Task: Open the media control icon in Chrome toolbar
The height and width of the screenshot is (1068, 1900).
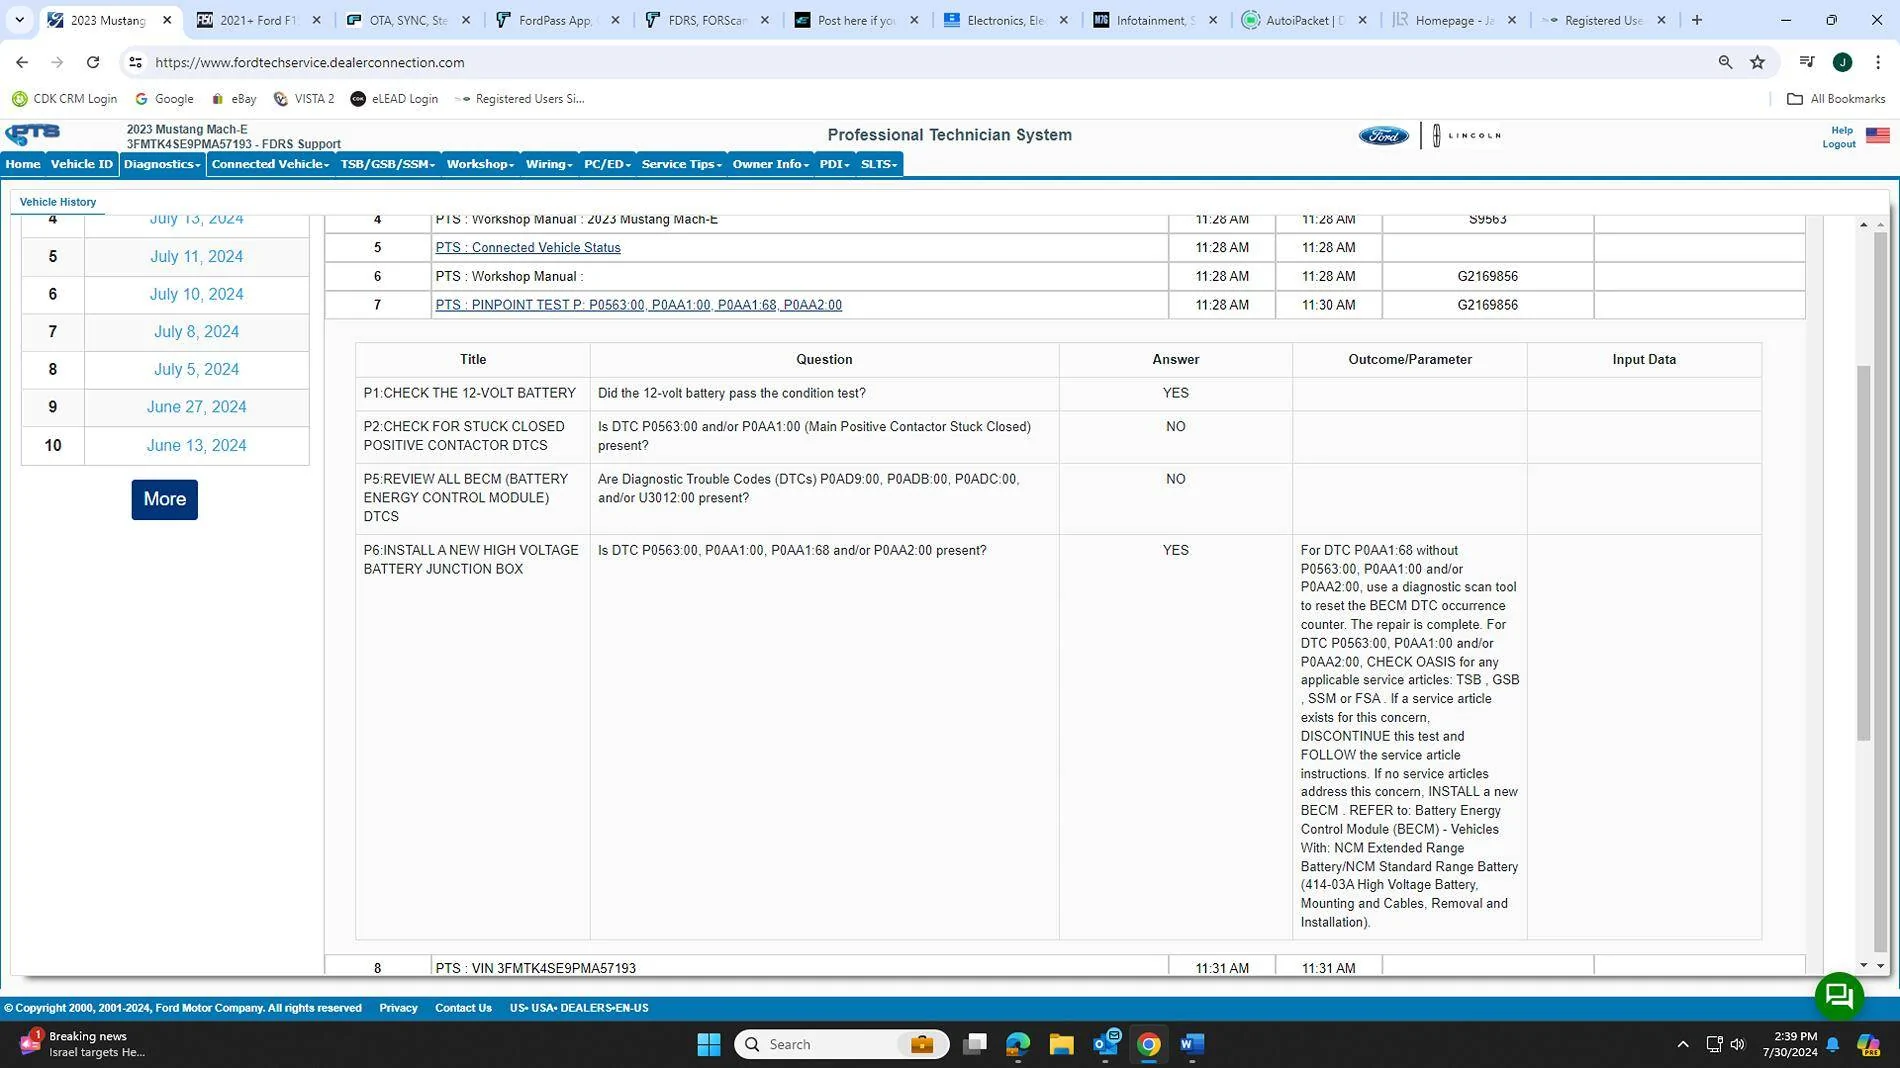Action: point(1807,62)
